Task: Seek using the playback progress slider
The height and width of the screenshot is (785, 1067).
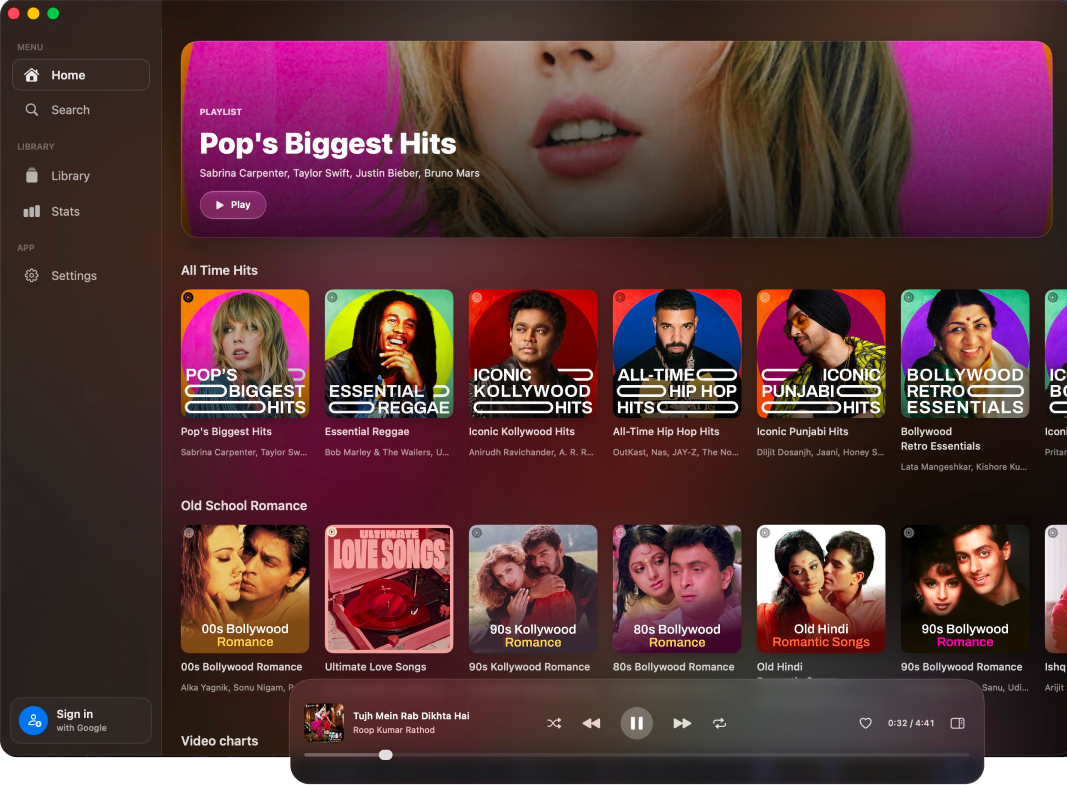Action: click(x=636, y=755)
